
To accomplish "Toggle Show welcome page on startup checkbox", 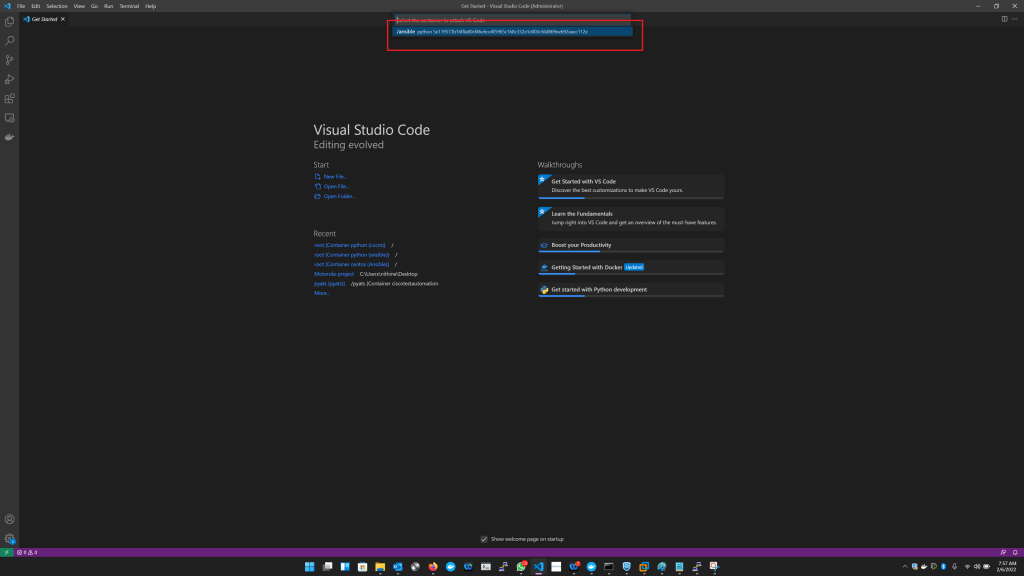I will pos(484,539).
